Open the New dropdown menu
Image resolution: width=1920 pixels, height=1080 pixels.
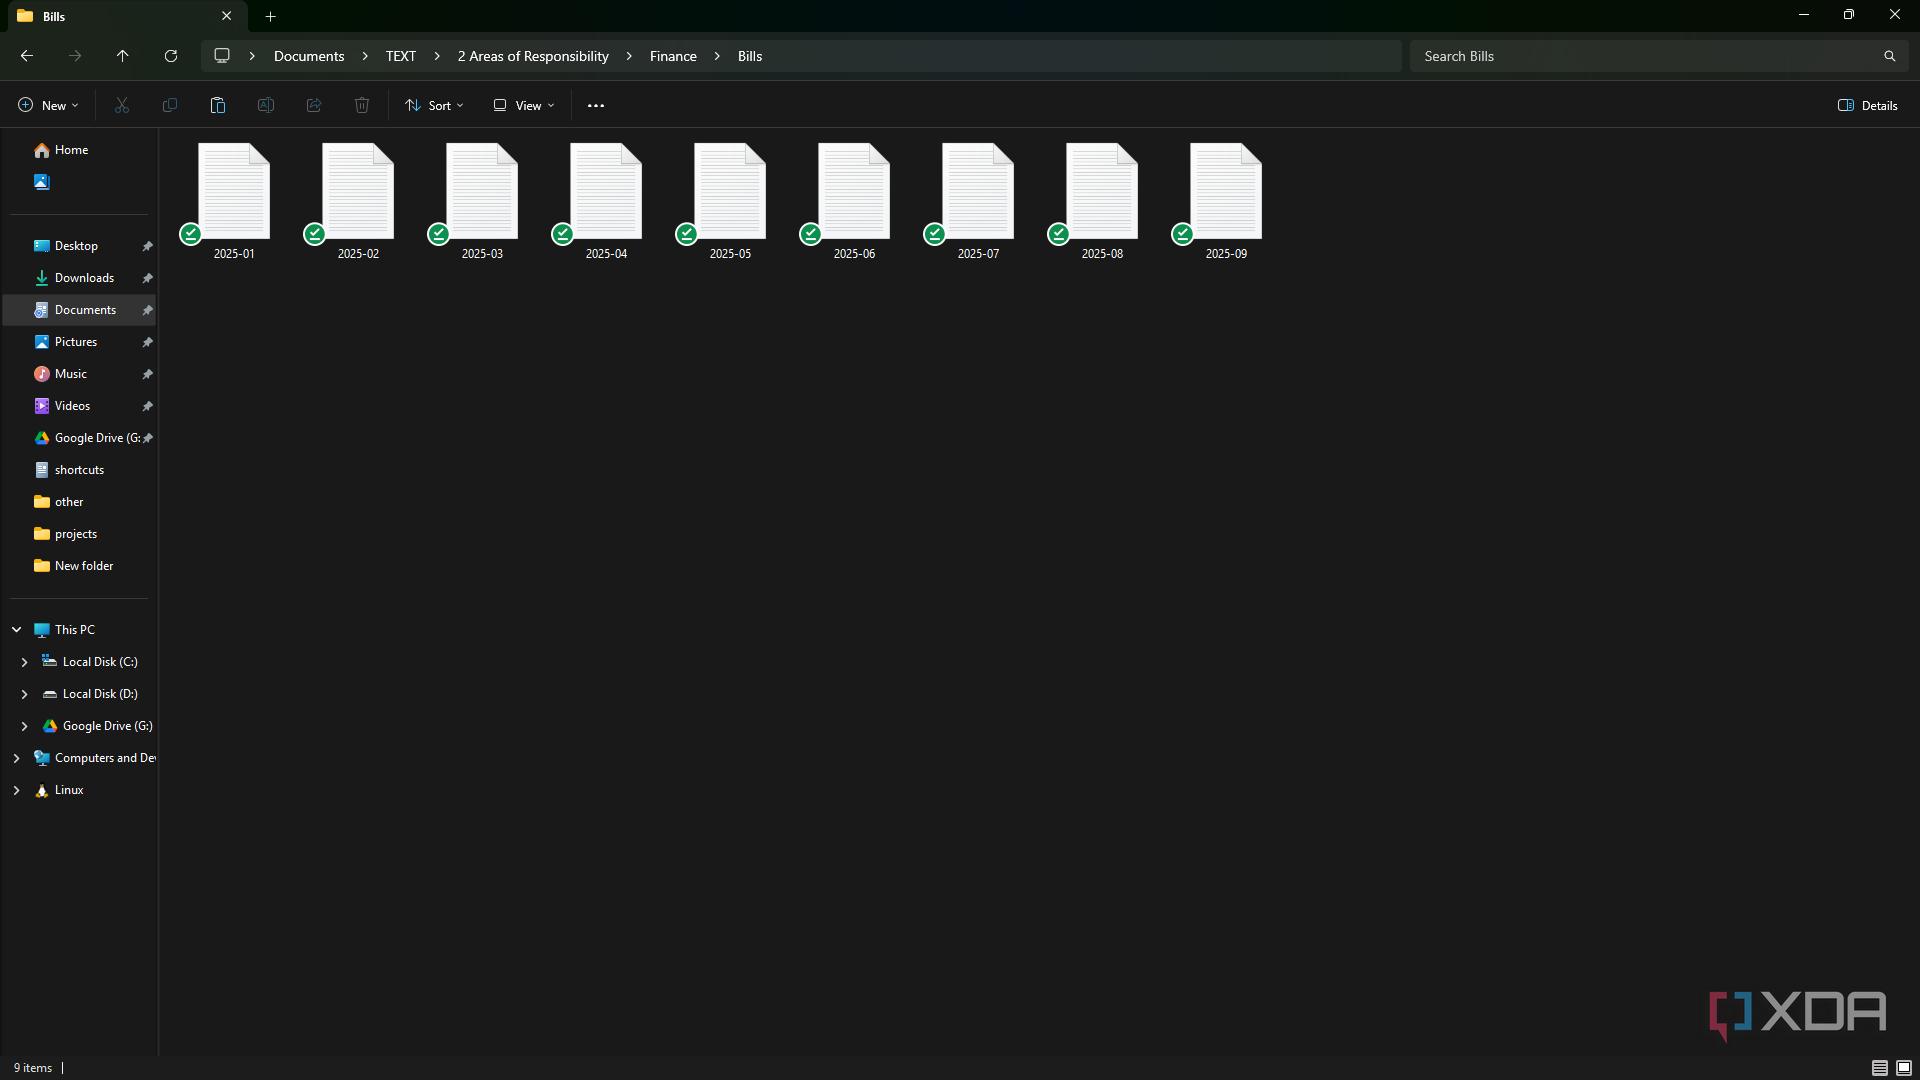48,105
